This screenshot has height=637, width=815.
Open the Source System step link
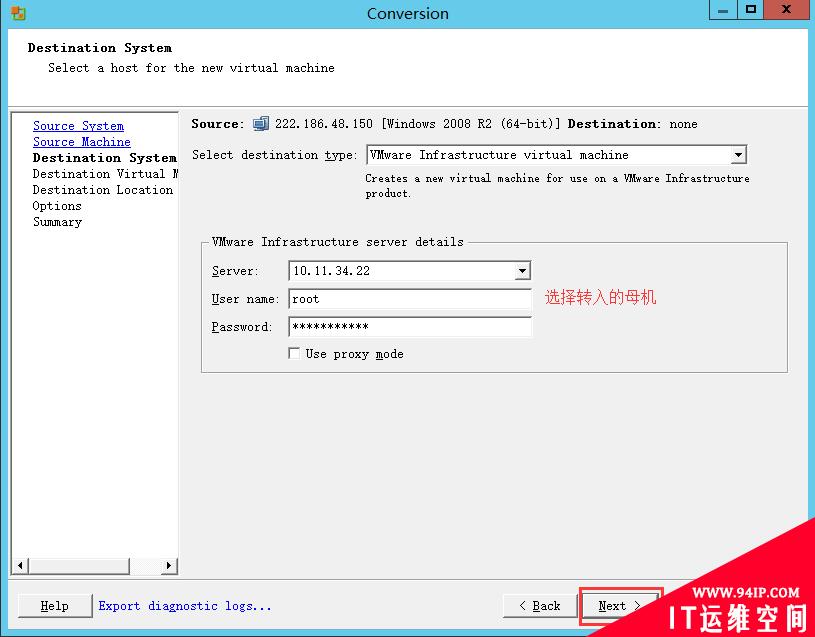coord(78,126)
